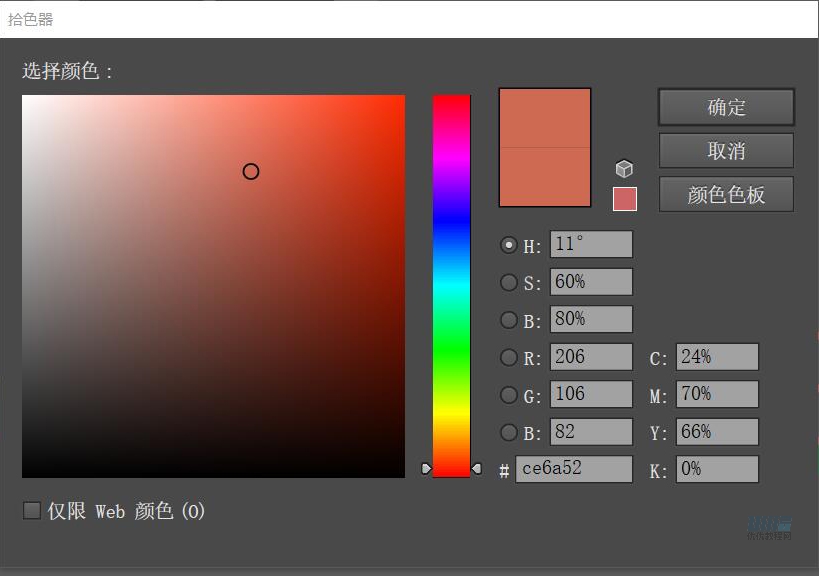Click the C cyan field showing 24%
The height and width of the screenshot is (576, 819).
tap(717, 357)
